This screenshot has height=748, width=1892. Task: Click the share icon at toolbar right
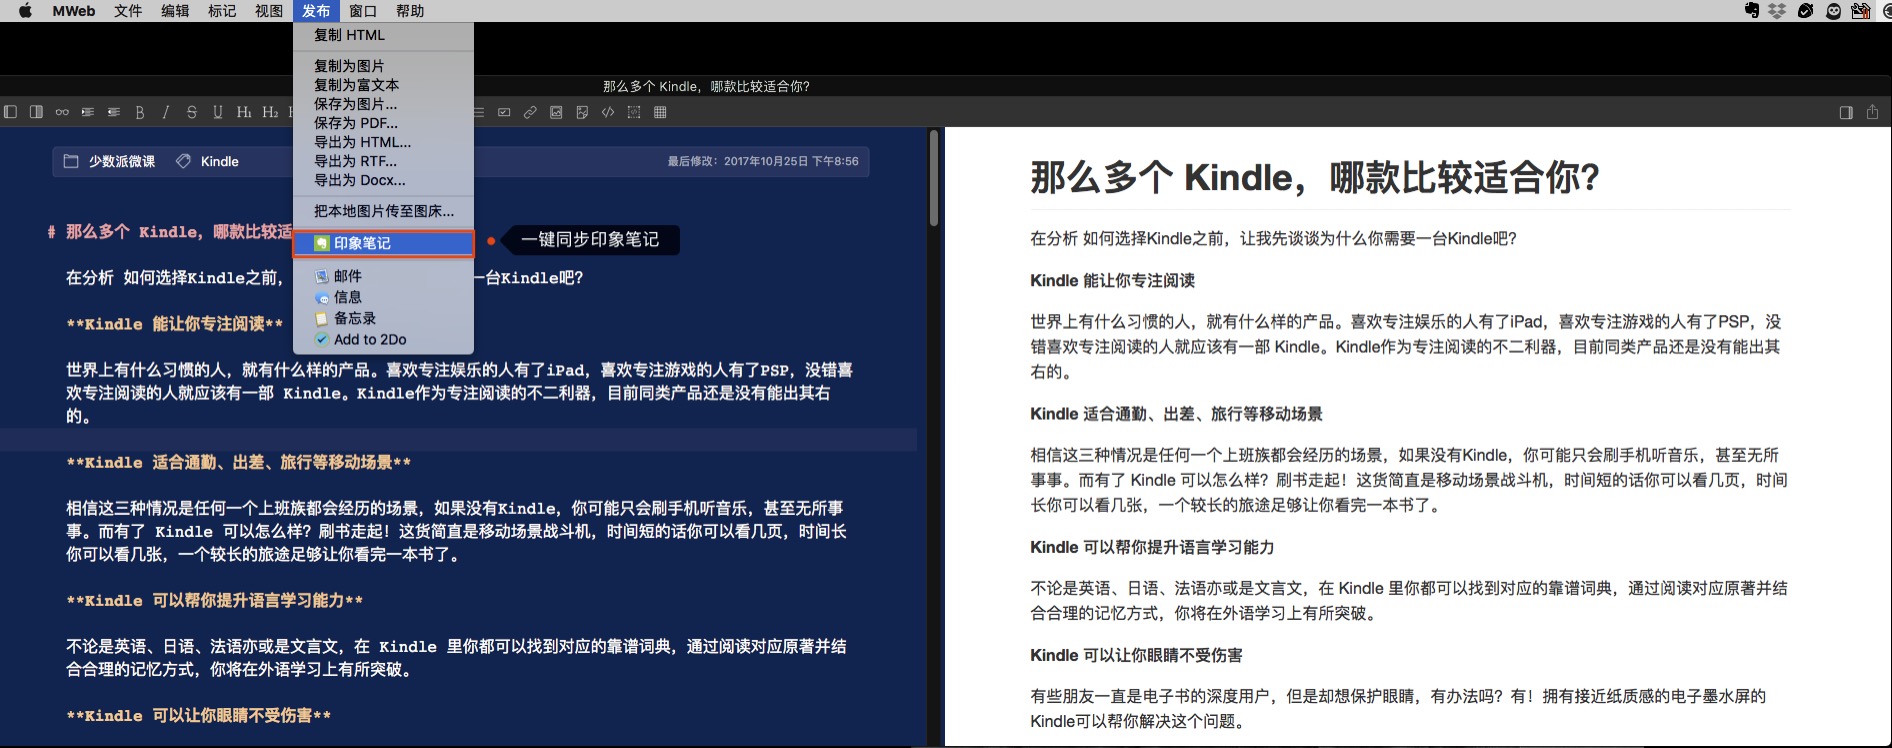(1872, 112)
